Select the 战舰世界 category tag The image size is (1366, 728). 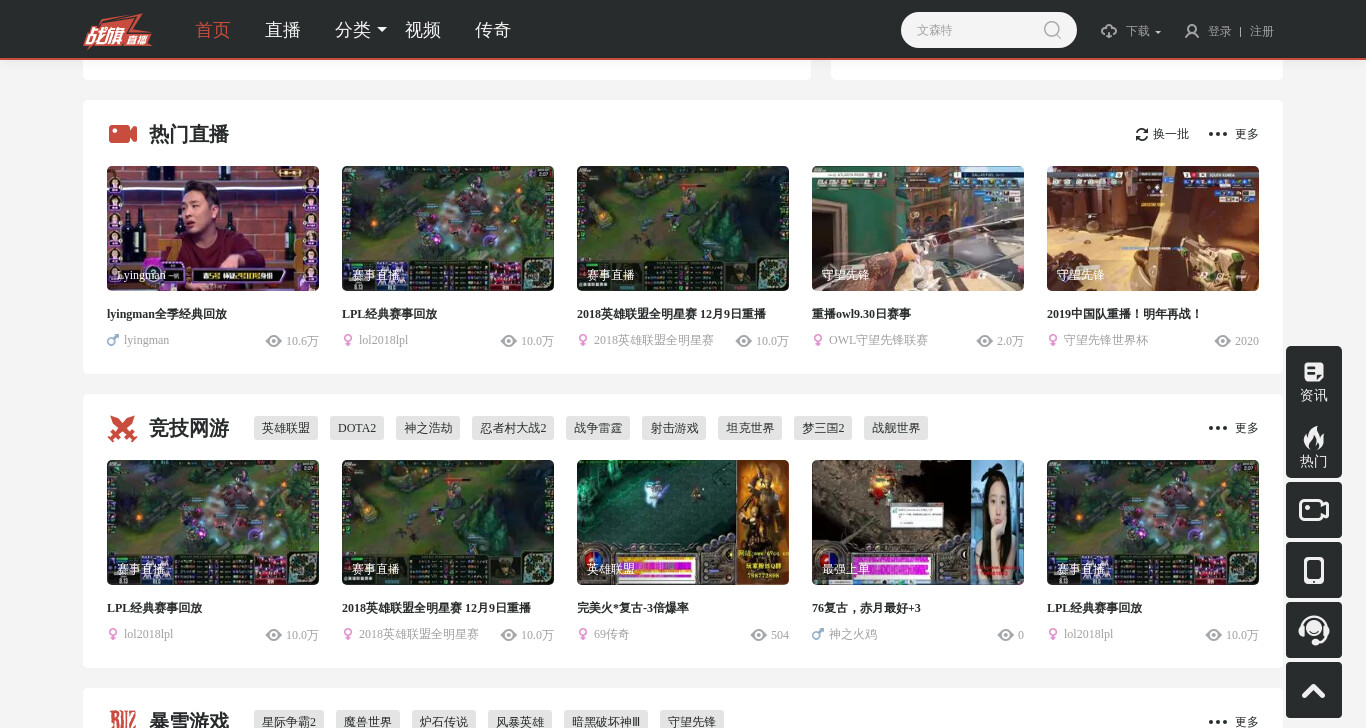[896, 428]
